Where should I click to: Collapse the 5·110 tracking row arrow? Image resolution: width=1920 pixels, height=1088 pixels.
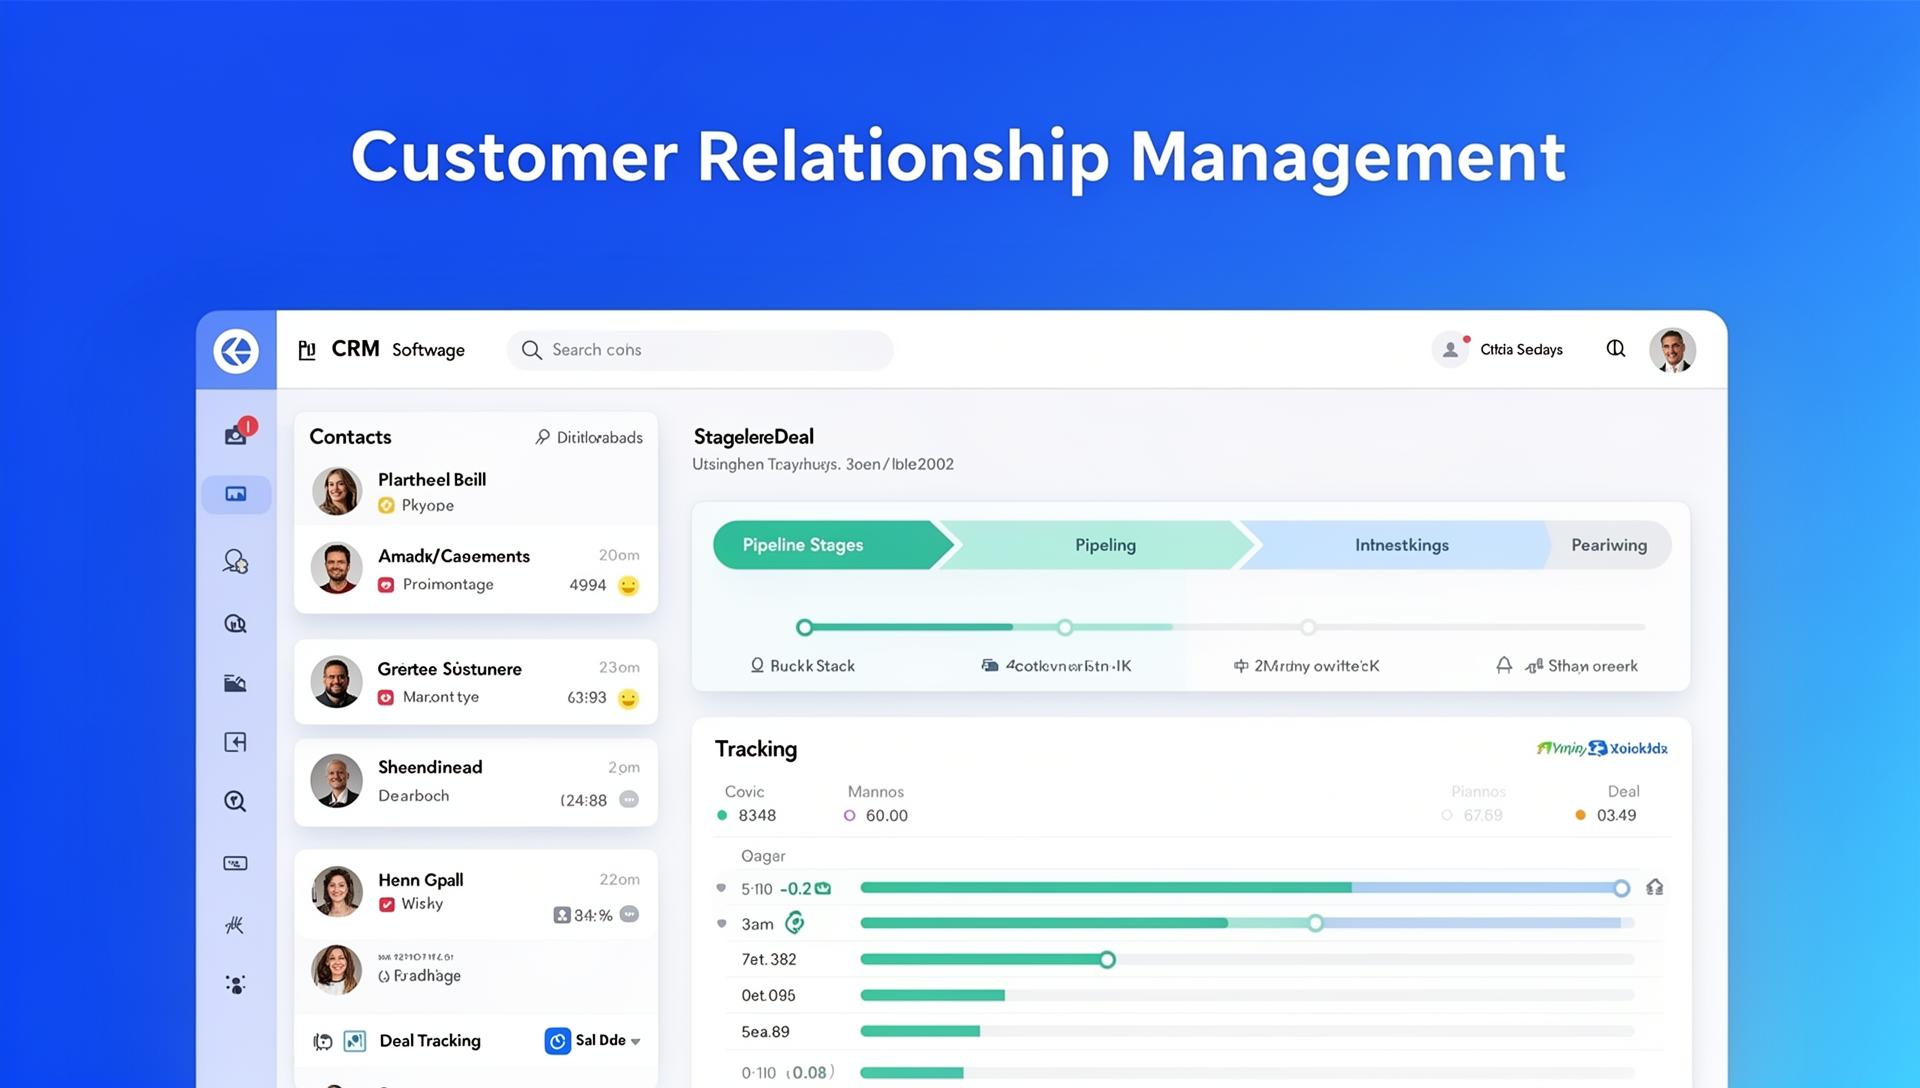tap(721, 888)
